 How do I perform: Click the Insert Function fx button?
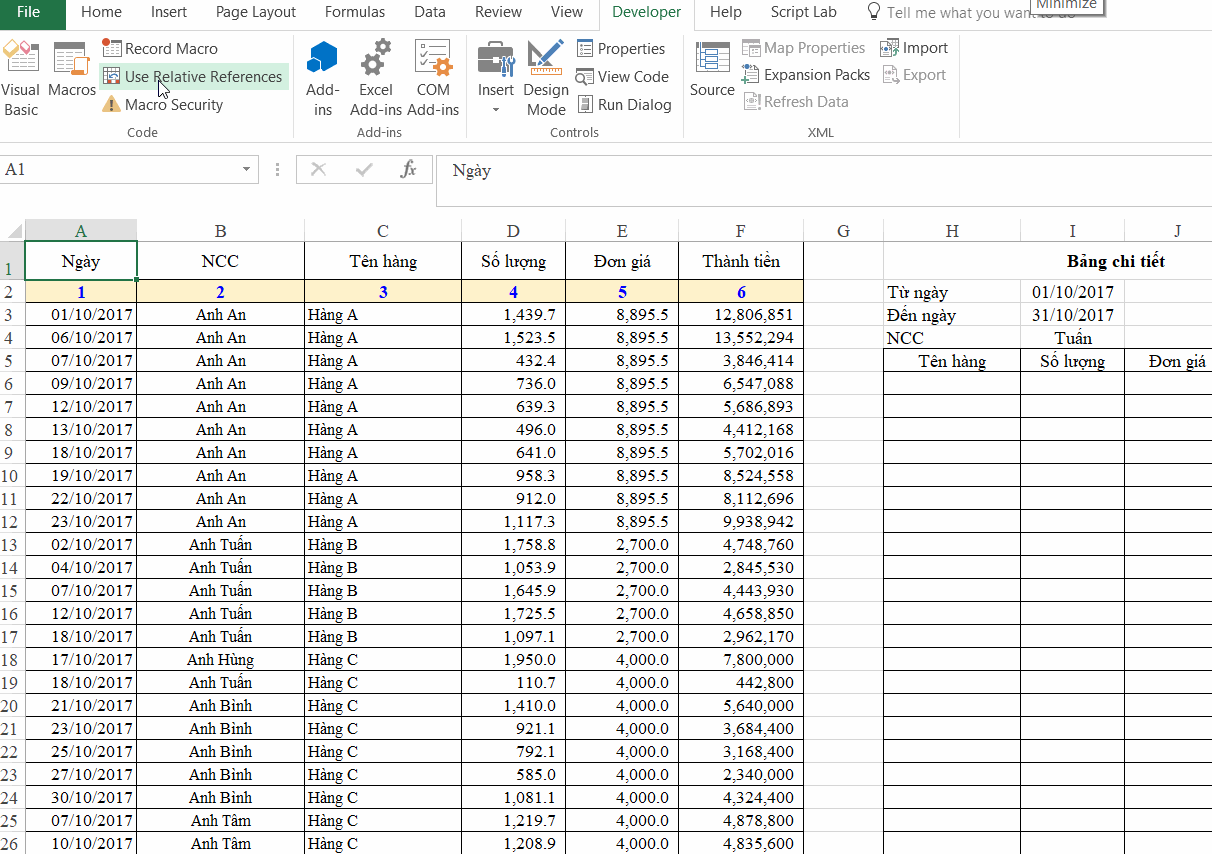(x=408, y=170)
